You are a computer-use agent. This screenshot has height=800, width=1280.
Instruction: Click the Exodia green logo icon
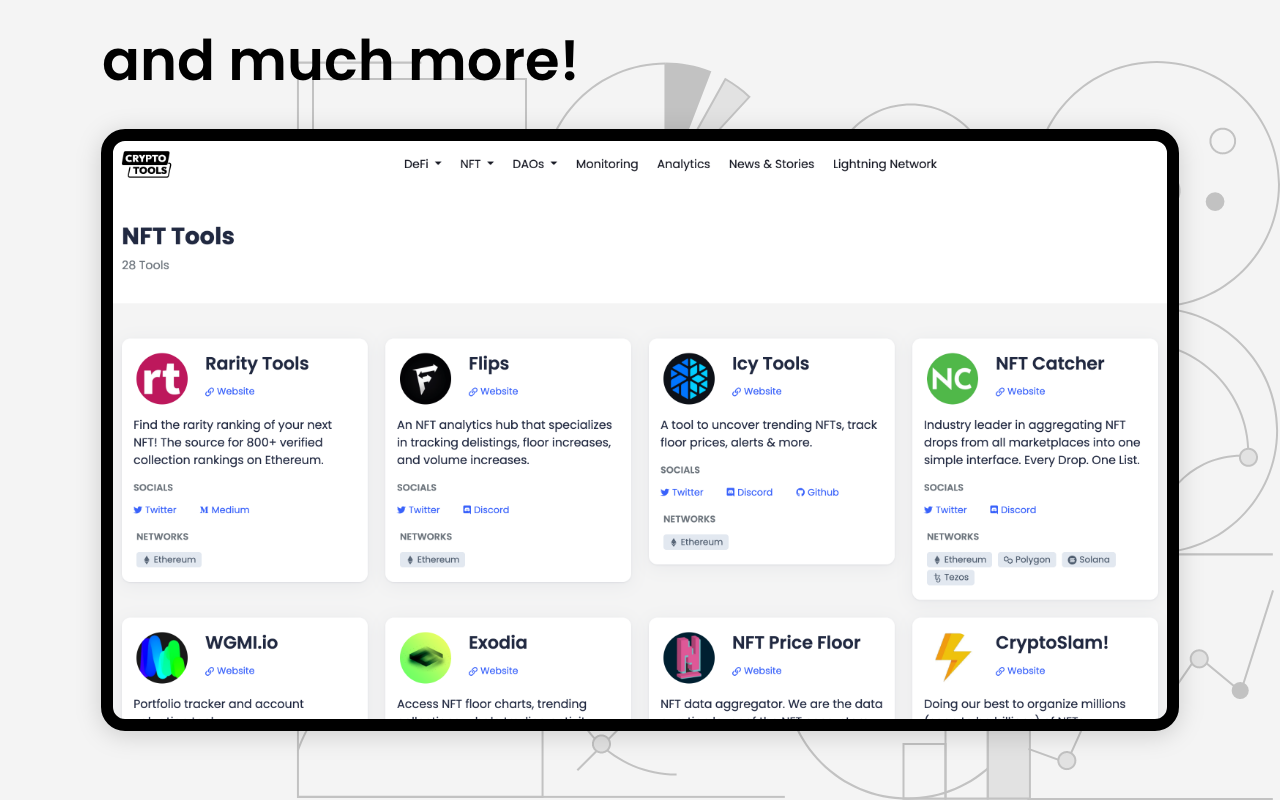(x=425, y=657)
